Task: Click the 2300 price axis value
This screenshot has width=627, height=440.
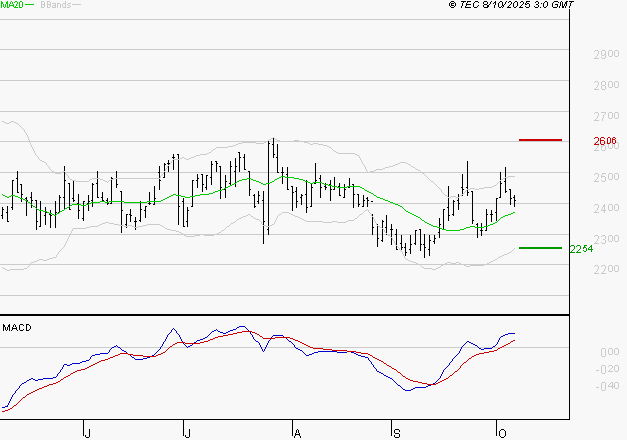Action: [x=606, y=239]
